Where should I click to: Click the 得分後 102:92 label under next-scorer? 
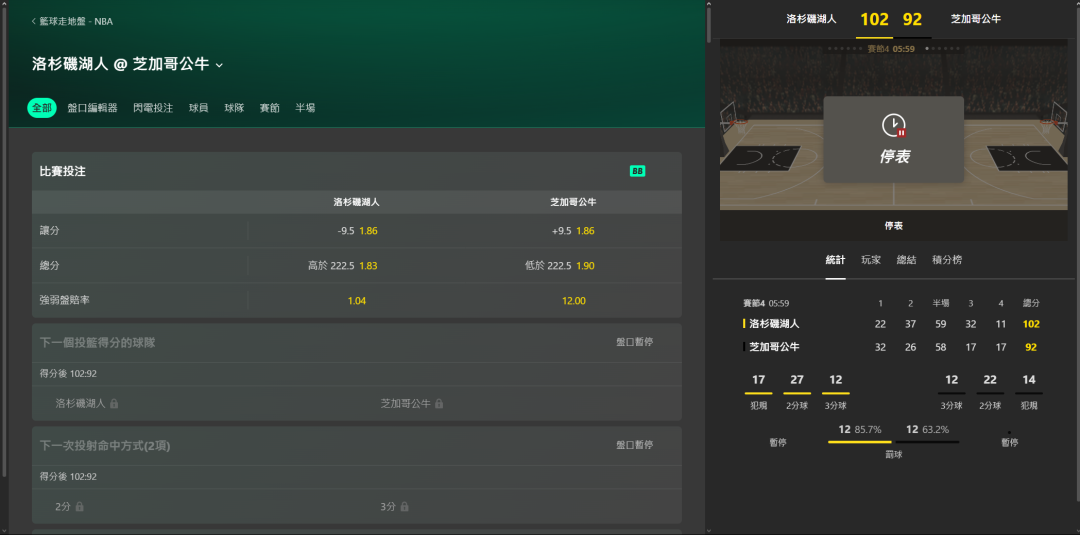[68, 374]
